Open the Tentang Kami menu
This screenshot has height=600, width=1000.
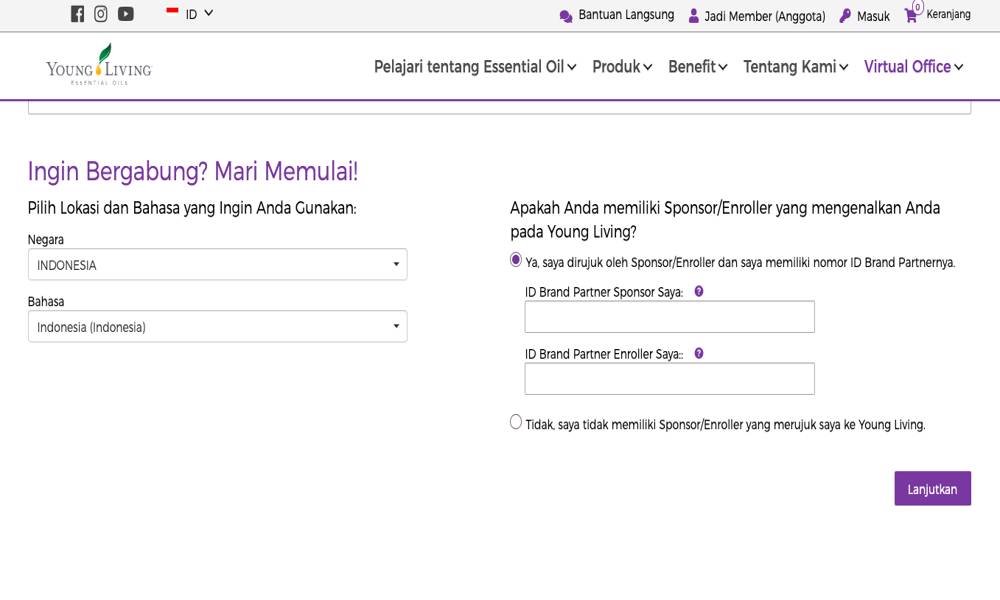point(795,66)
